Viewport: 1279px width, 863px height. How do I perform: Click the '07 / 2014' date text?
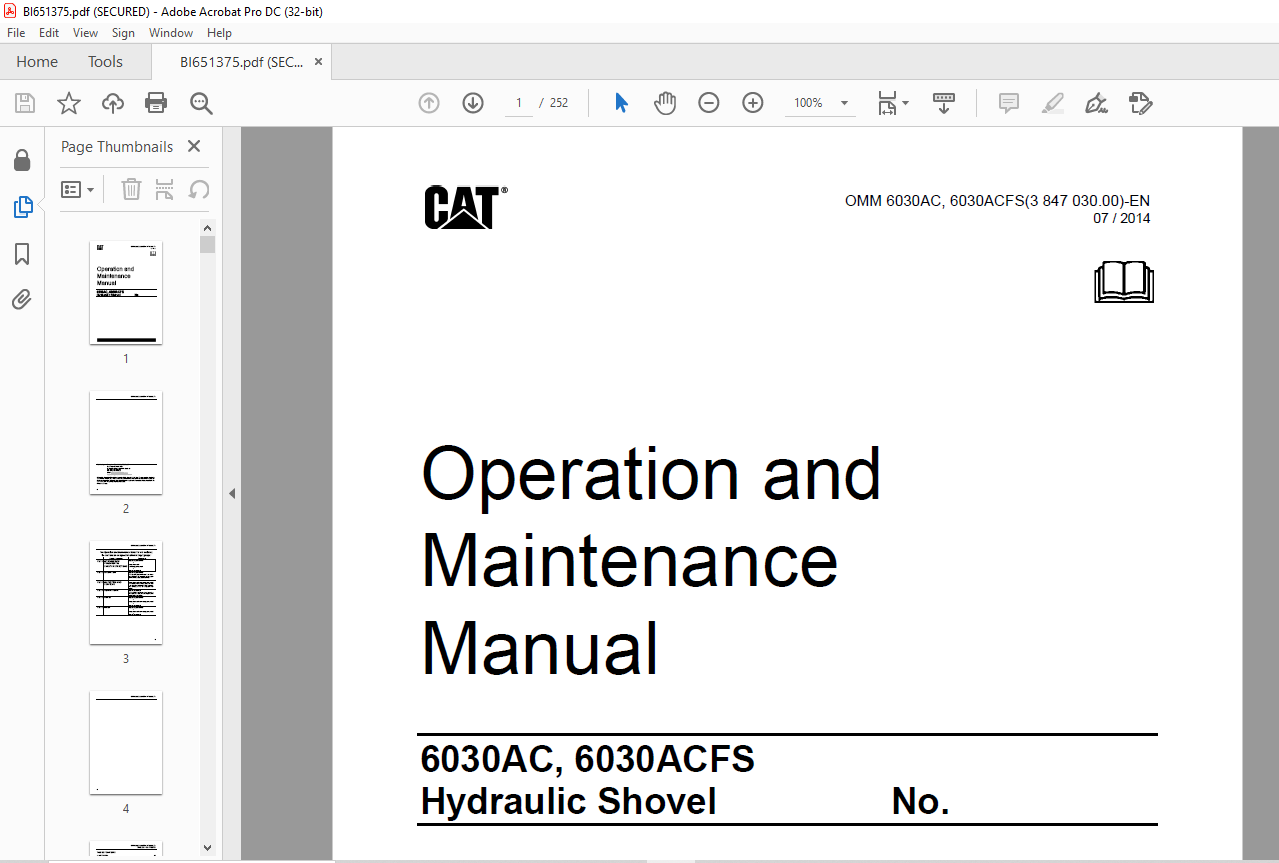(1121, 218)
